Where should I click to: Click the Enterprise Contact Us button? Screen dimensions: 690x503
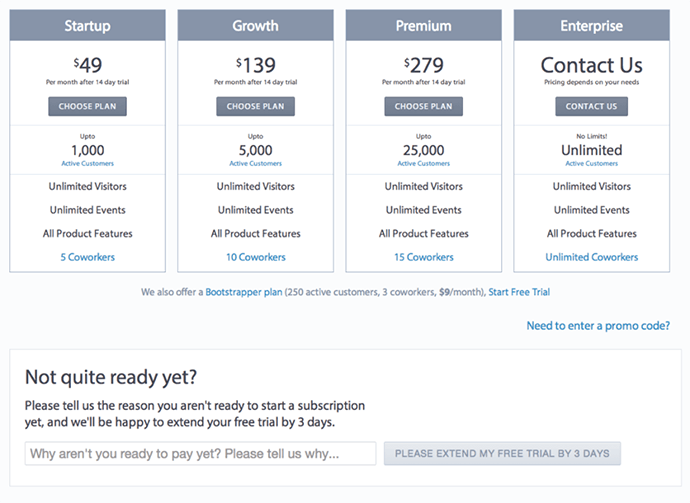click(x=591, y=106)
